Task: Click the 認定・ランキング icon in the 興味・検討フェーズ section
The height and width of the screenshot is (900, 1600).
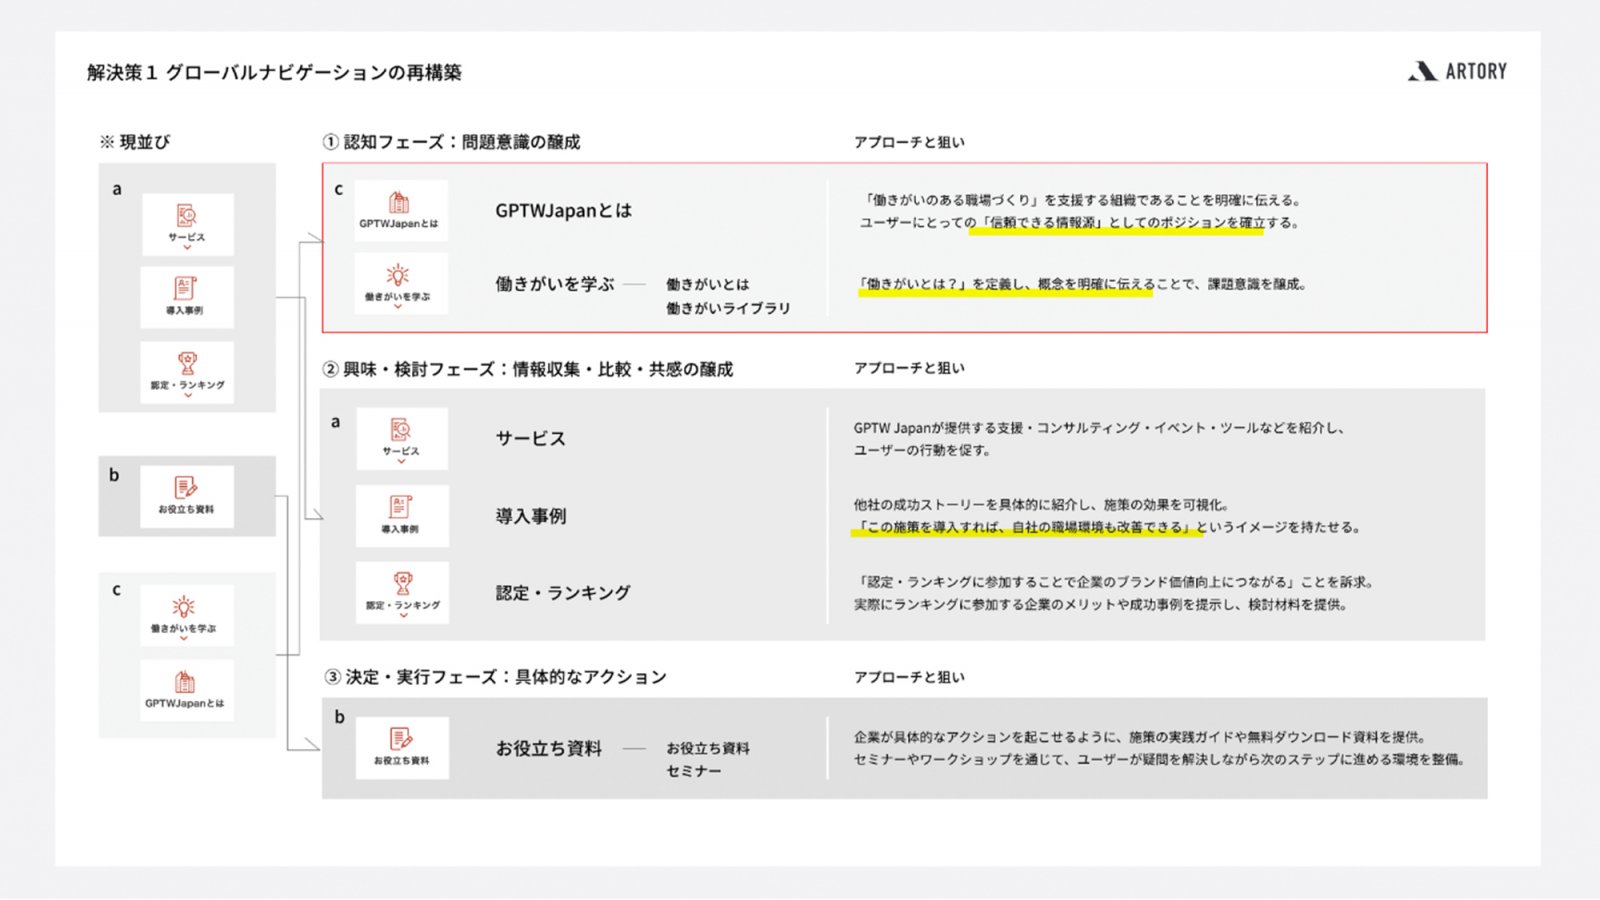Action: click(402, 592)
